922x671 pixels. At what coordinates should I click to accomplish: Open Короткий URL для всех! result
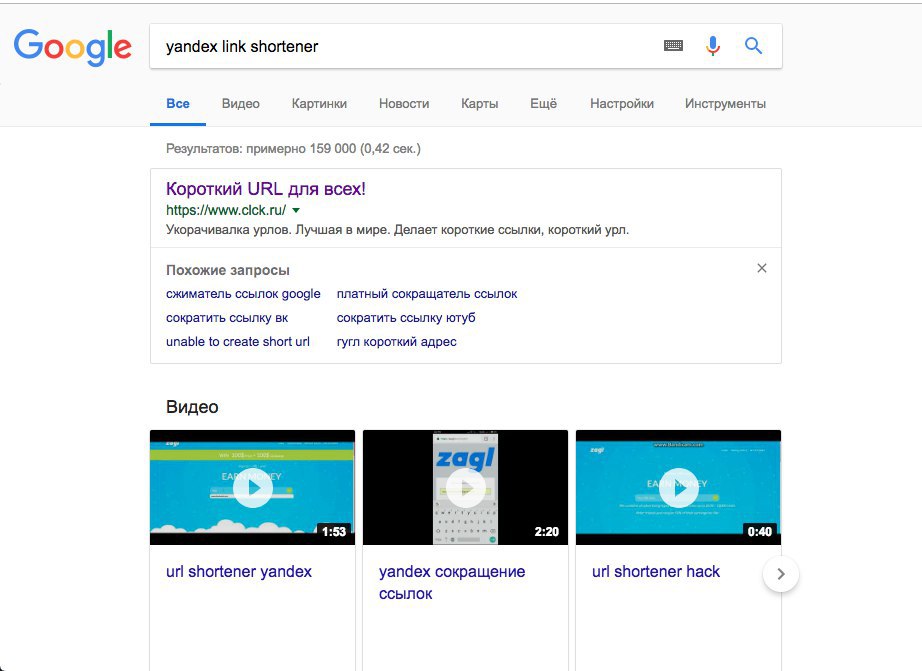coord(266,189)
